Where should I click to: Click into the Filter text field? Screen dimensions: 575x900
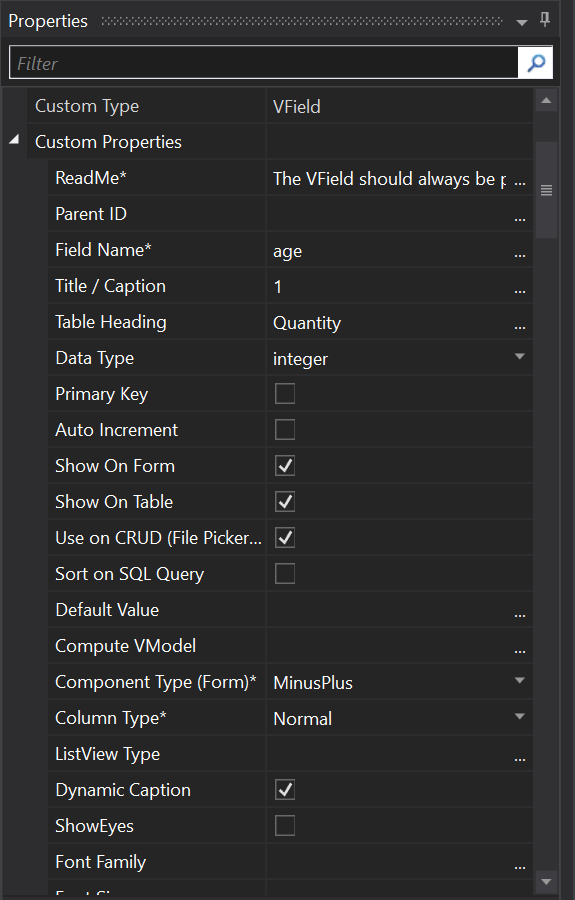[x=263, y=63]
